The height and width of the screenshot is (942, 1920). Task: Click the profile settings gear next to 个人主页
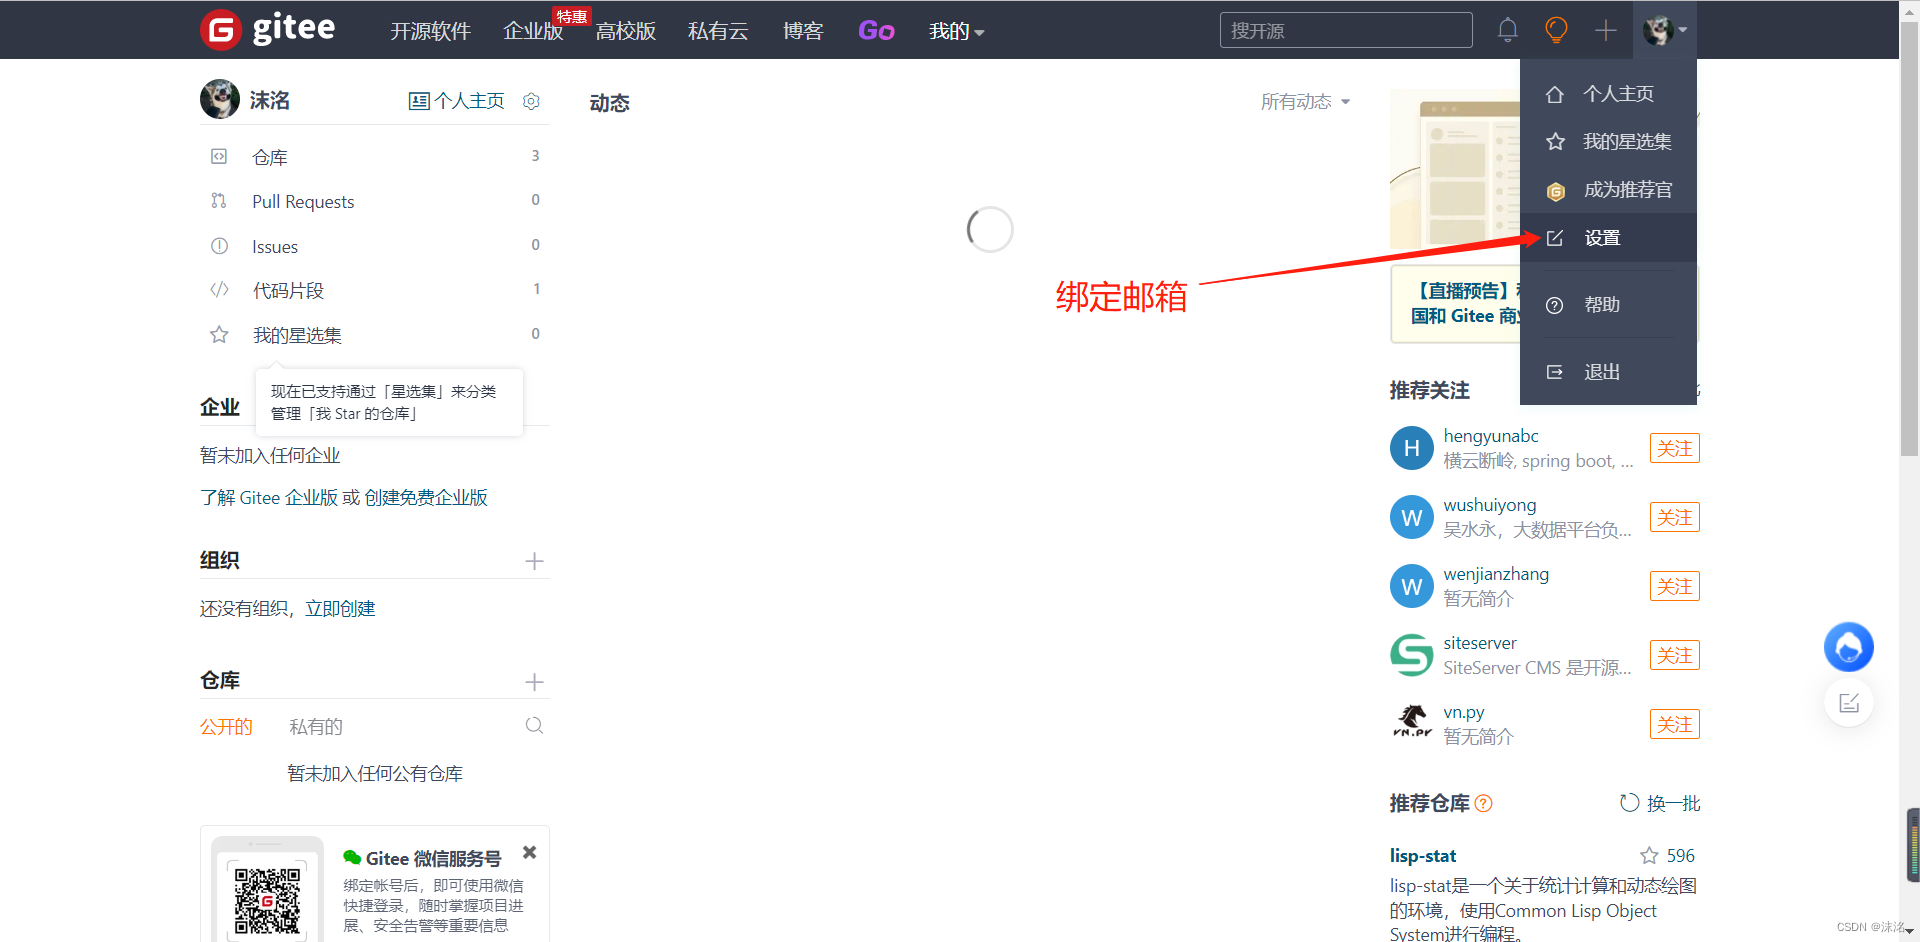[532, 101]
